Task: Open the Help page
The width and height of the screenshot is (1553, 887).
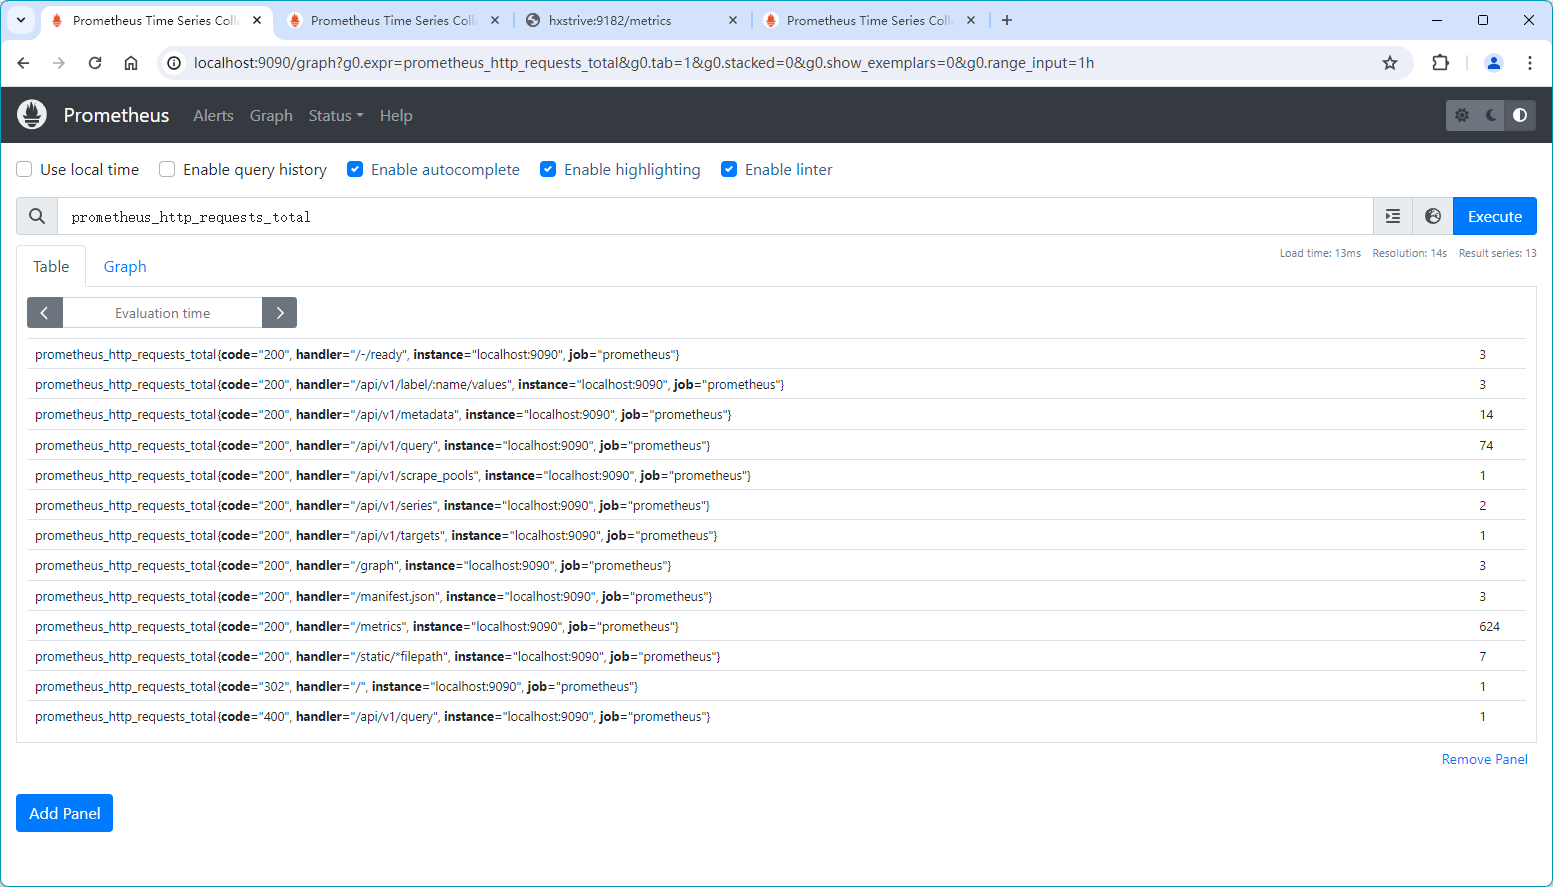Action: pyautogui.click(x=396, y=115)
